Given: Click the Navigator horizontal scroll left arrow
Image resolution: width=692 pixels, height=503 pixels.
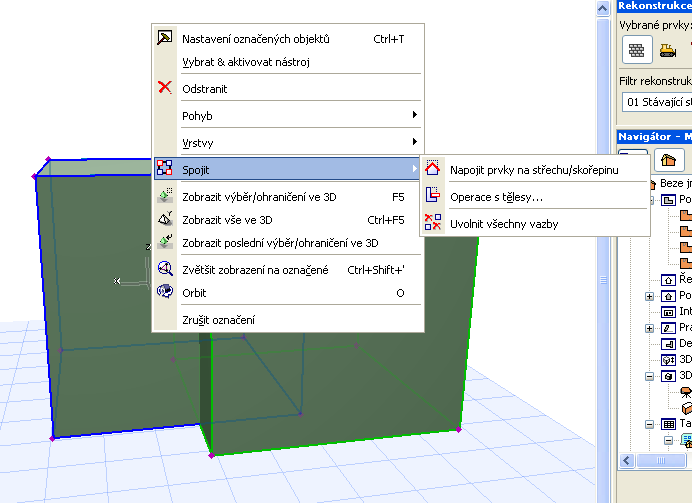Looking at the screenshot, I should (x=627, y=461).
